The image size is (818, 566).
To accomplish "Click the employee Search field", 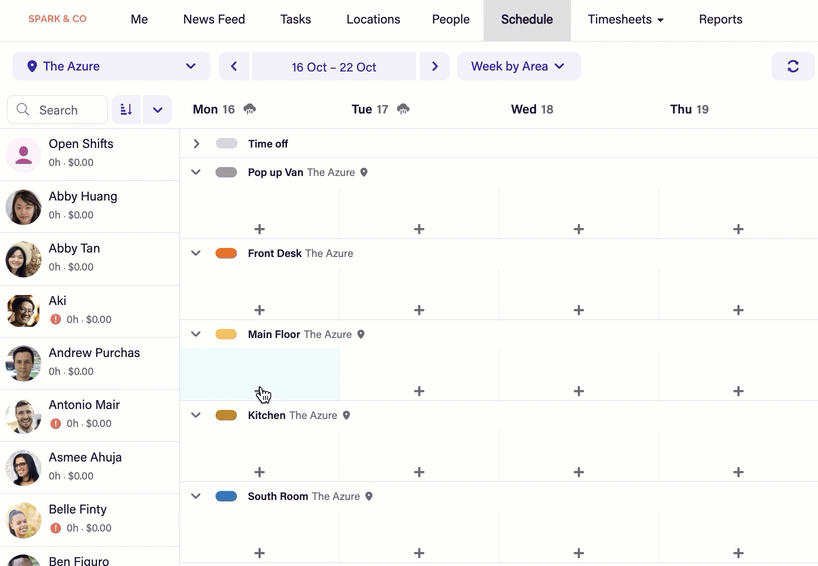I will (57, 110).
